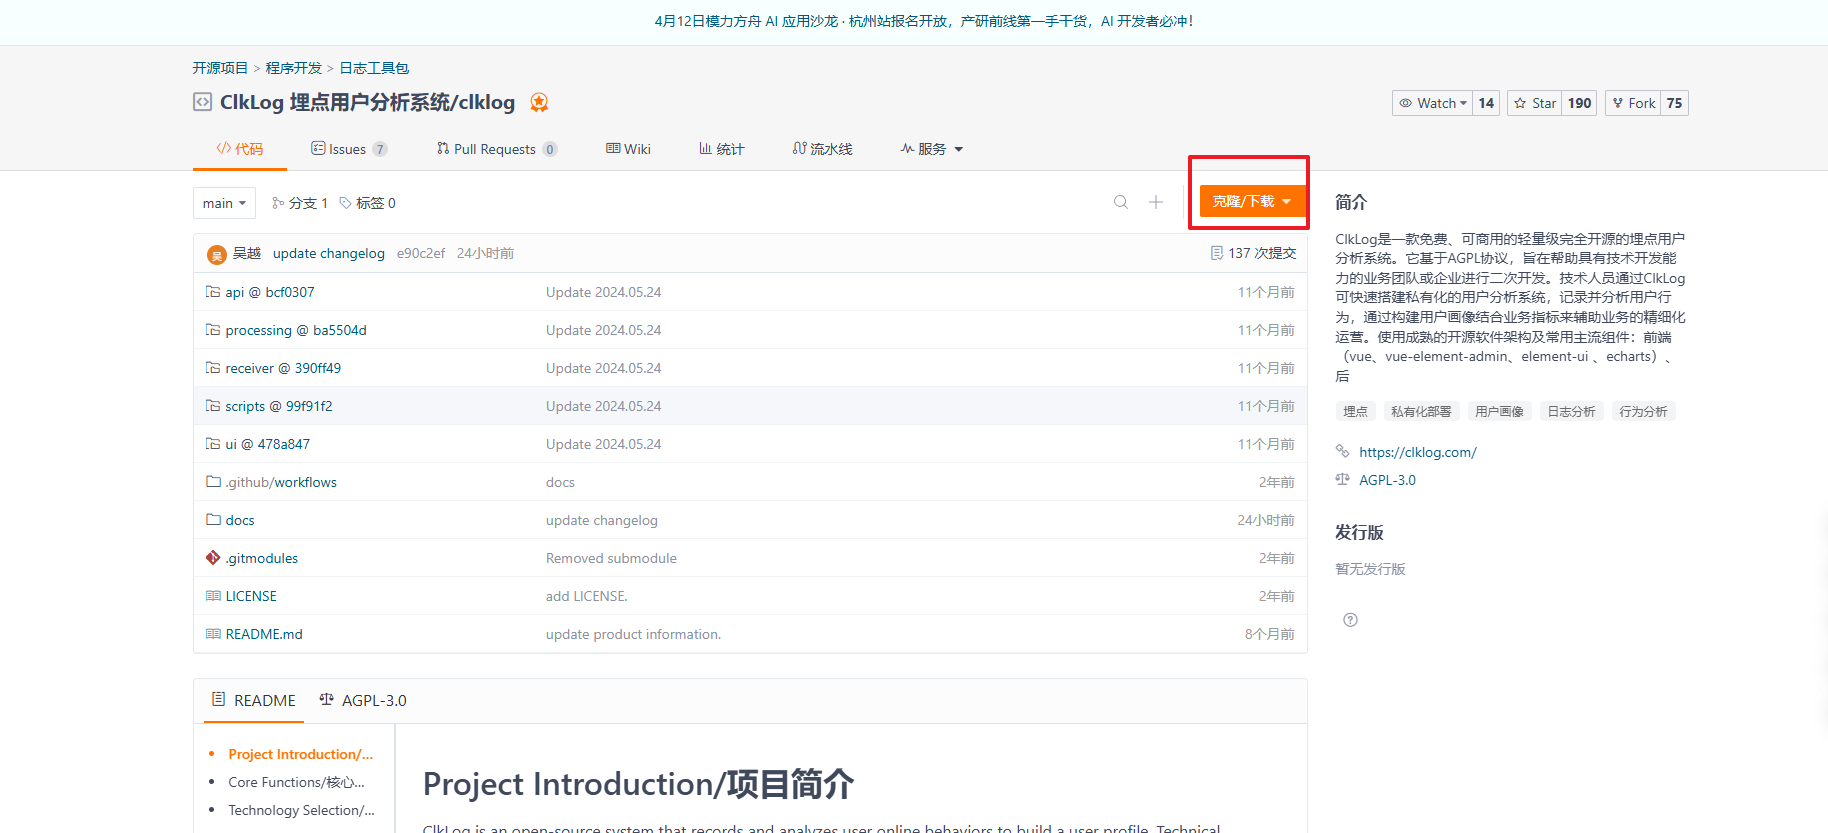Click the top announcement banner about AI 应用沙龙

coord(923,21)
